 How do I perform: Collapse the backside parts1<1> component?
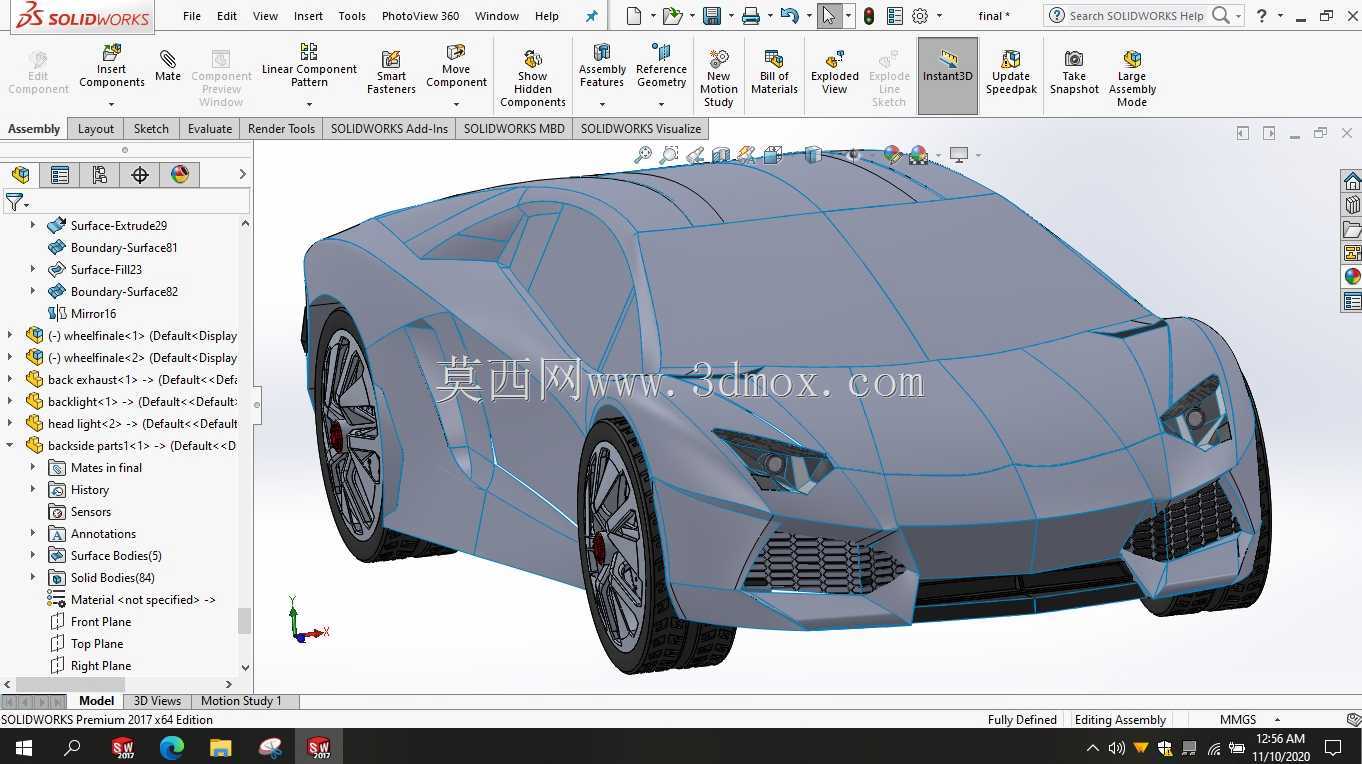[x=10, y=446]
